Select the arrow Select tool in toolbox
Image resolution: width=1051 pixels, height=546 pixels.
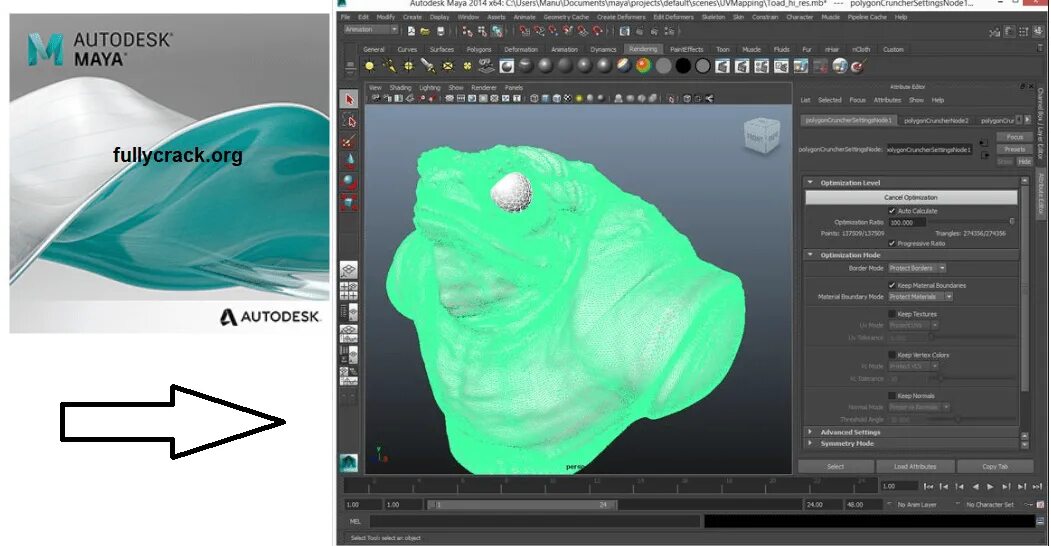click(349, 99)
